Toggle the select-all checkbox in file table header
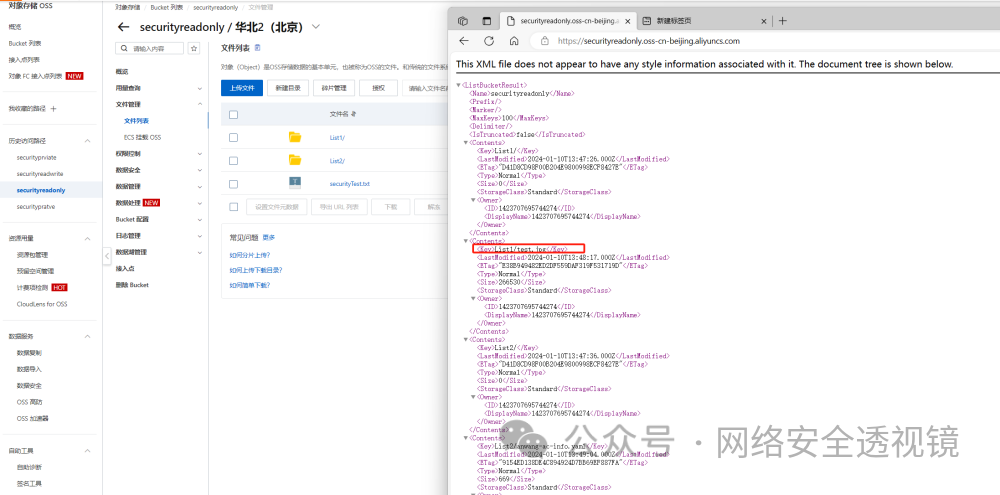 click(233, 115)
